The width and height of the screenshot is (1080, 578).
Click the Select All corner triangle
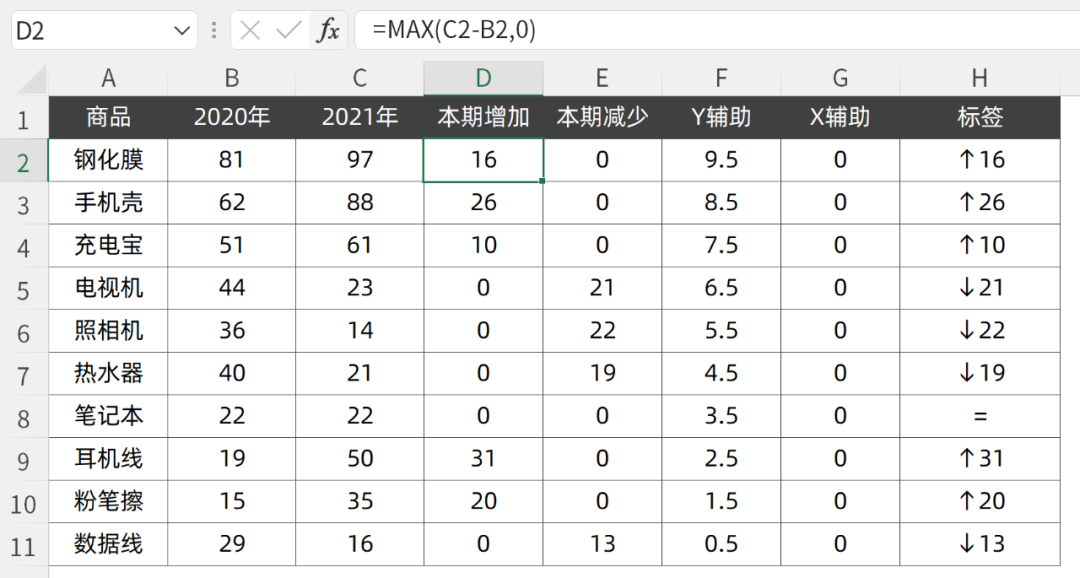(32, 79)
